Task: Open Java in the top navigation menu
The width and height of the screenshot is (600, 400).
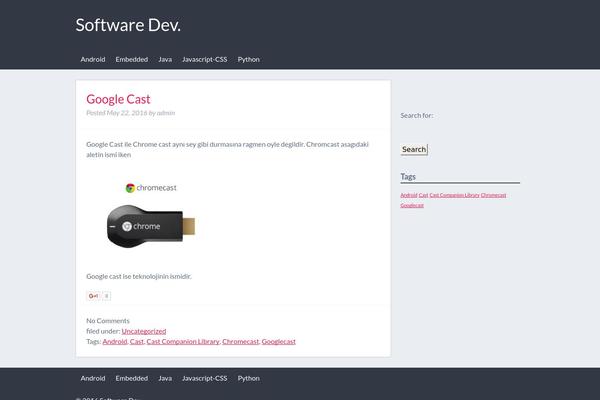Action: pyautogui.click(x=165, y=59)
